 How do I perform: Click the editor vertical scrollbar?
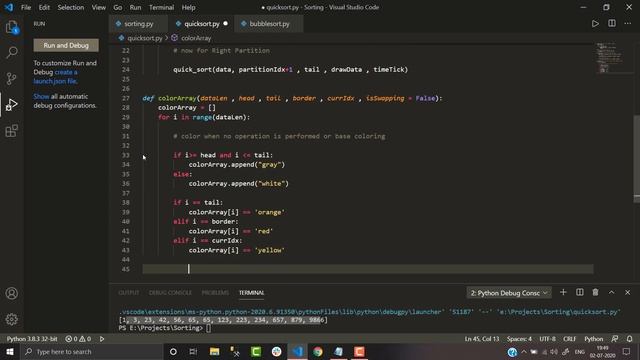click(x=637, y=159)
